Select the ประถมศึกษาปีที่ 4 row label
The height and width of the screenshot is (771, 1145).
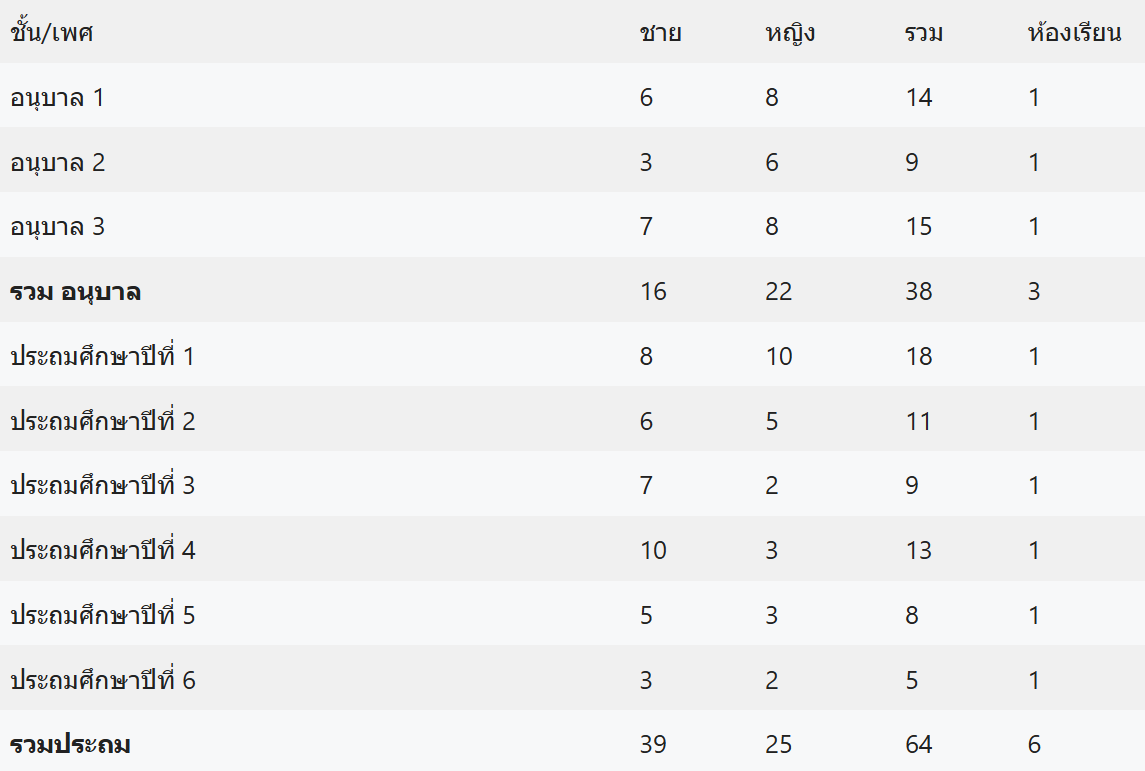[102, 550]
